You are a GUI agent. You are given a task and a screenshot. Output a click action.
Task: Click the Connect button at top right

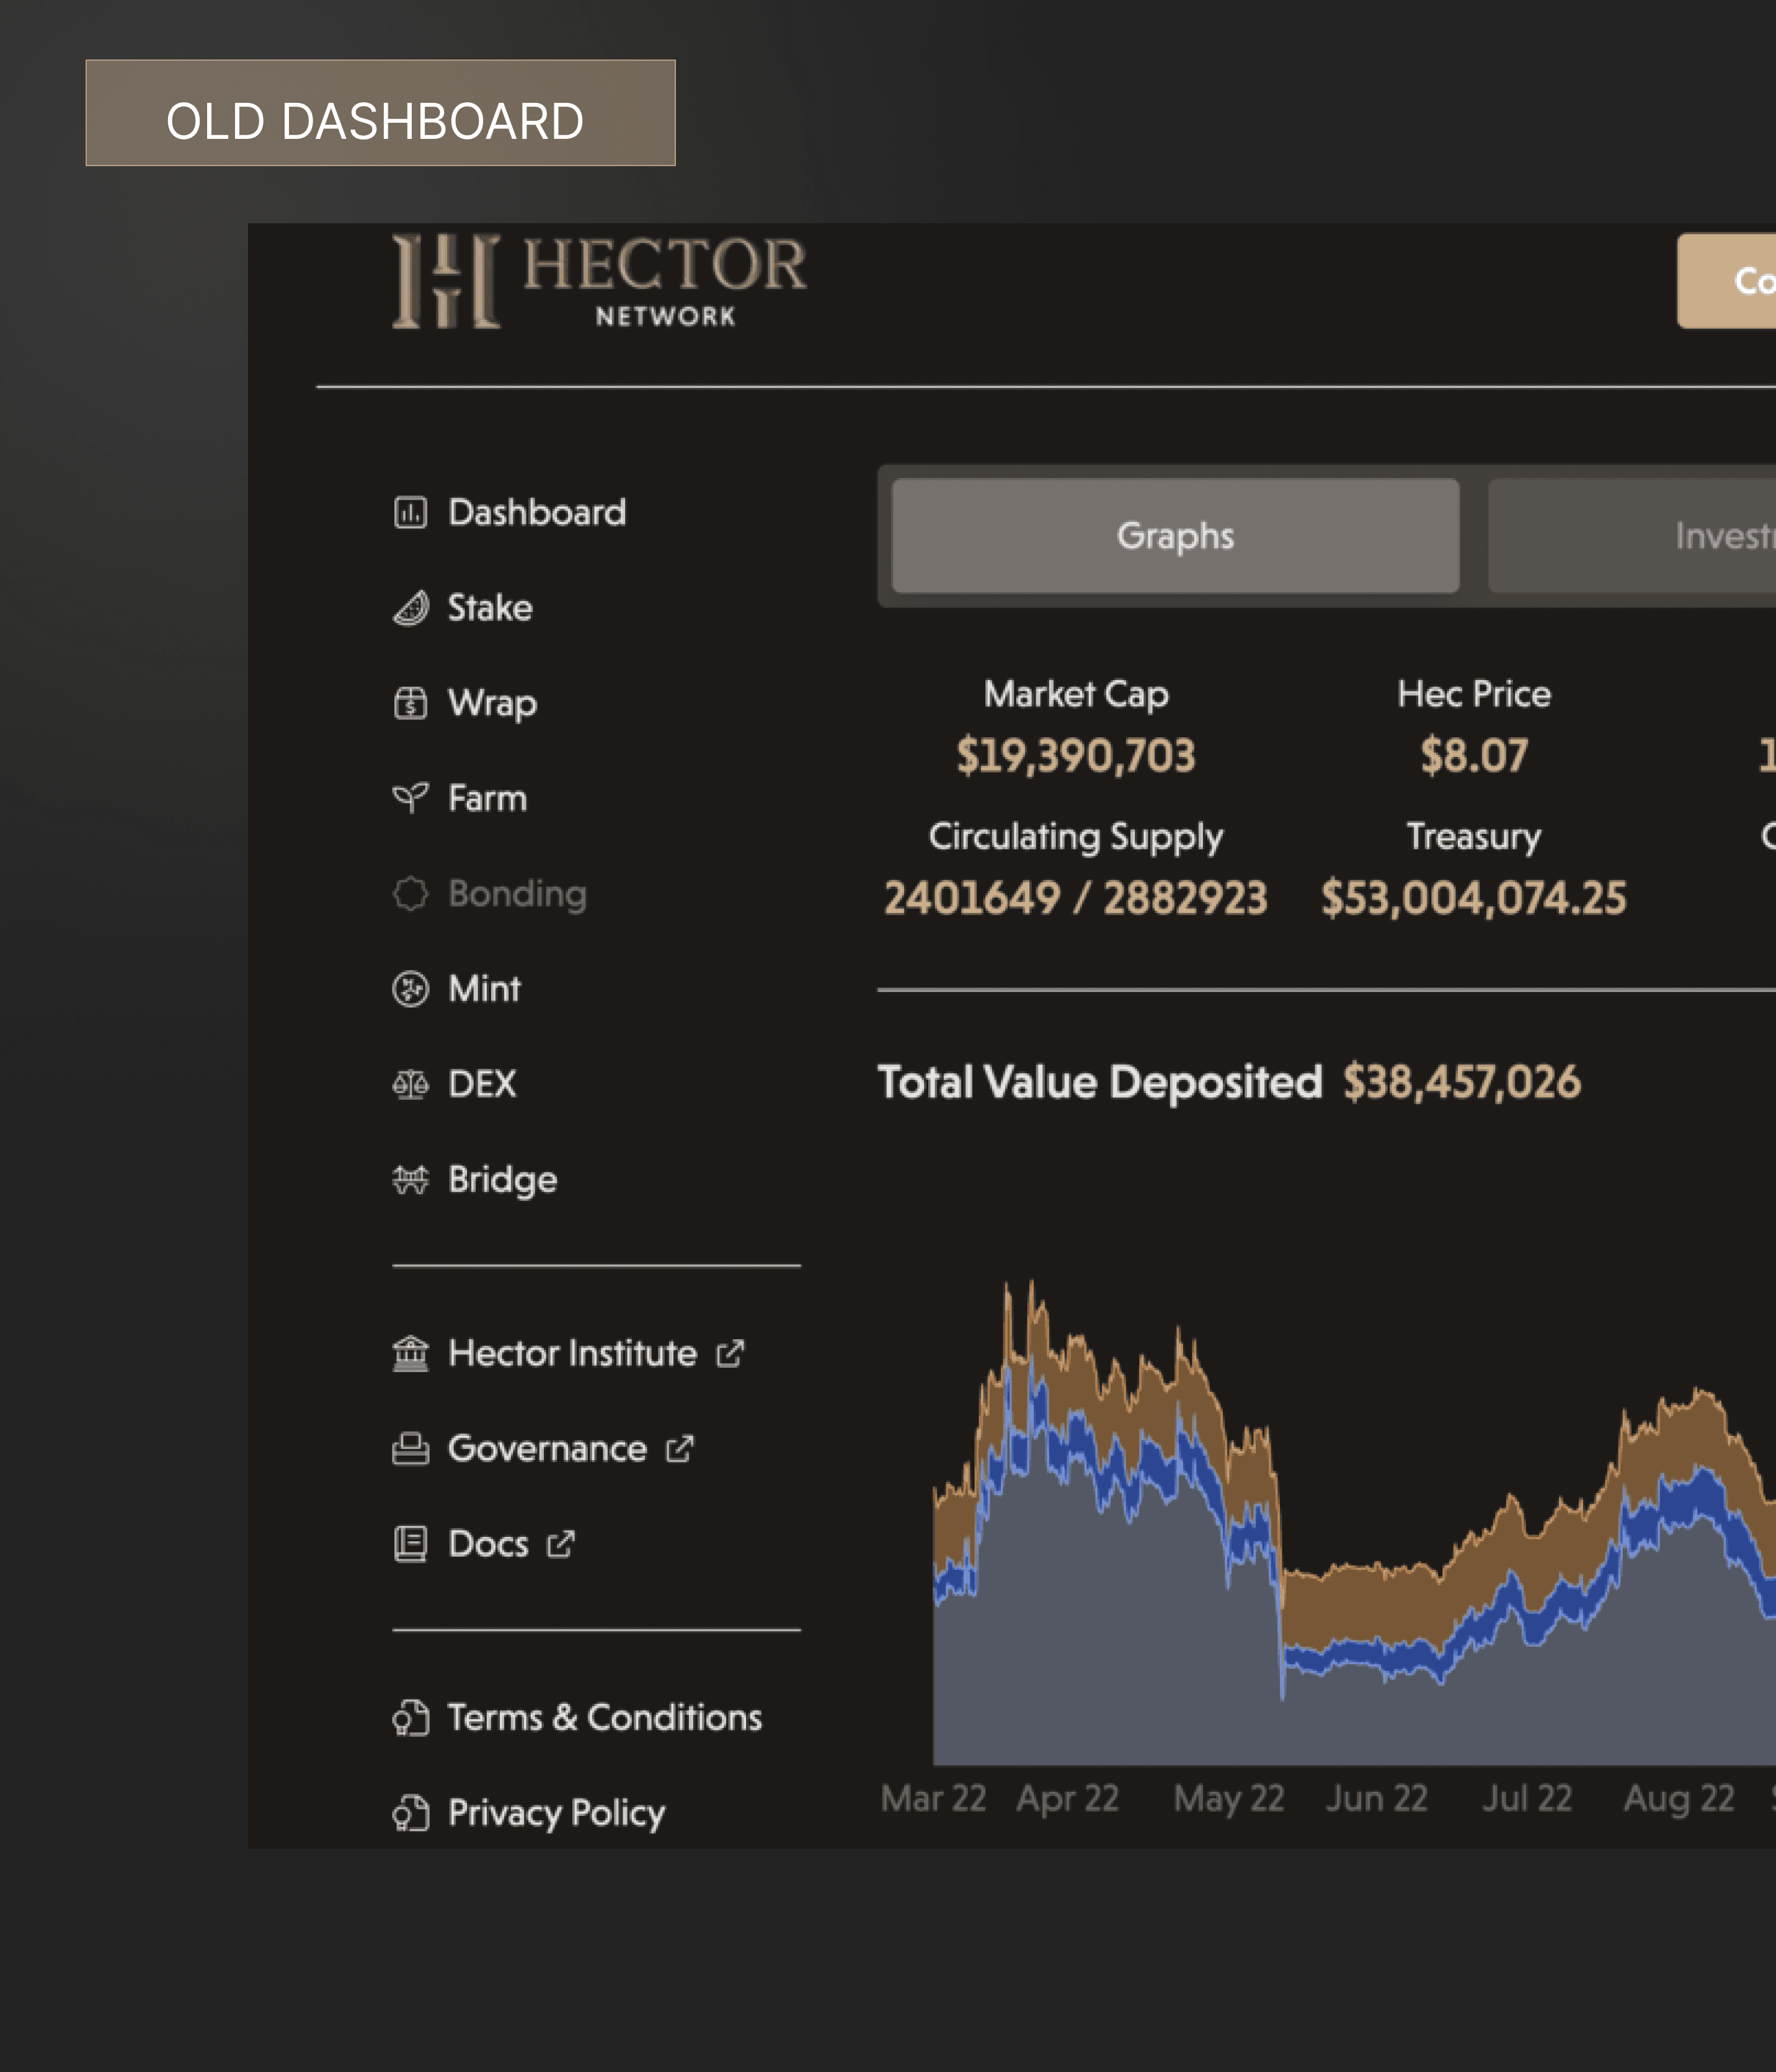(x=1735, y=281)
